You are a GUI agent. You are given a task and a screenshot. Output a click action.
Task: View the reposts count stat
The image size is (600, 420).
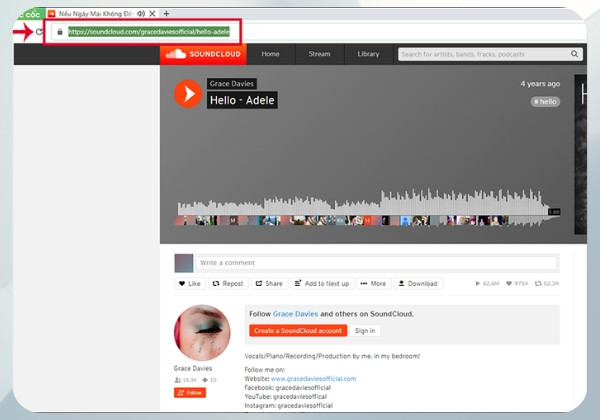pyautogui.click(x=547, y=283)
